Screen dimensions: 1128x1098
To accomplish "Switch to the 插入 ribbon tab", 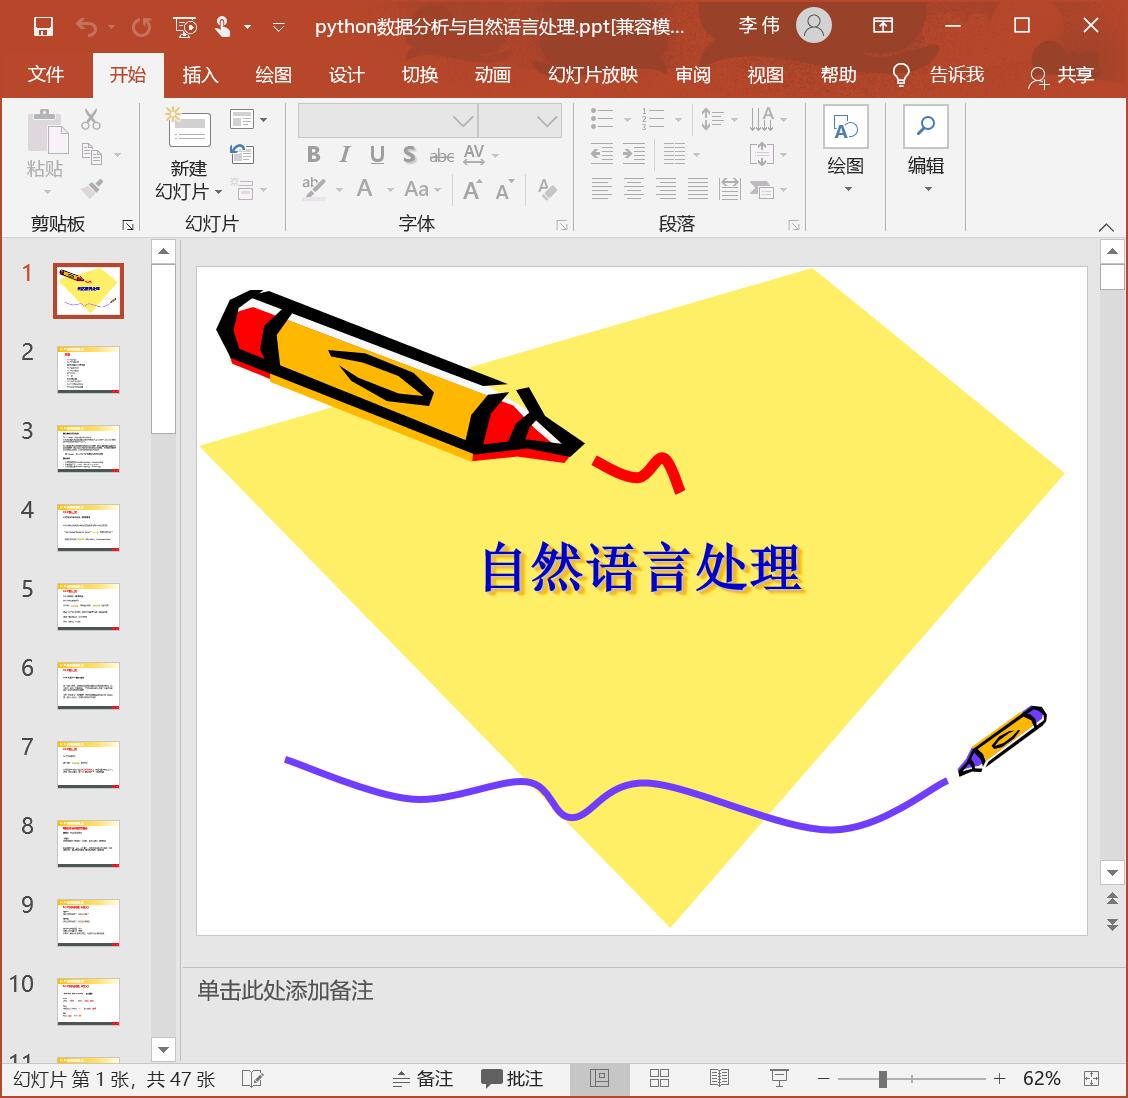I will pos(200,75).
